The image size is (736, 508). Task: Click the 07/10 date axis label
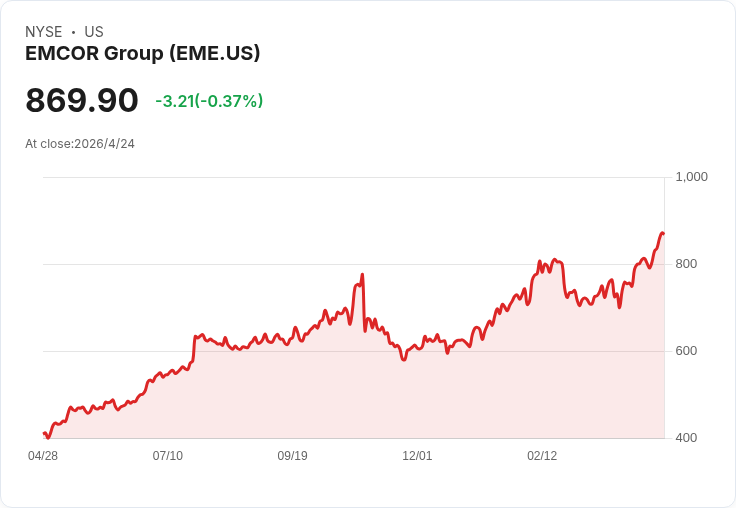tap(168, 456)
